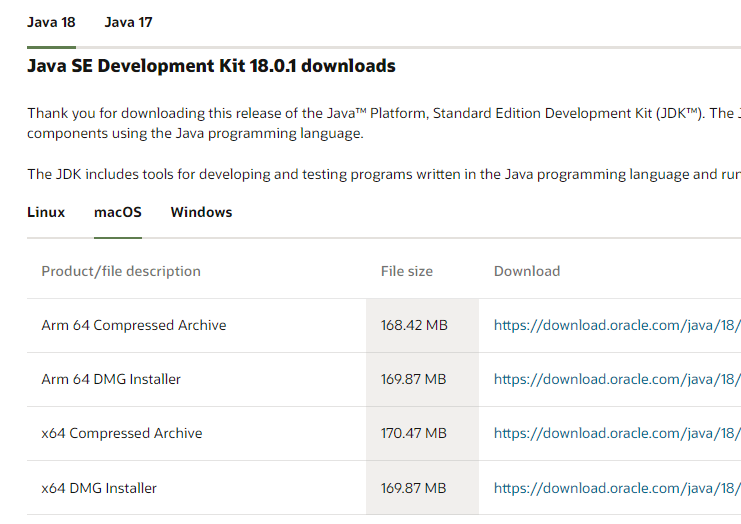
Task: Click 'Java SE Development Kit 18.0.1 downloads' heading
Action: pos(211,66)
